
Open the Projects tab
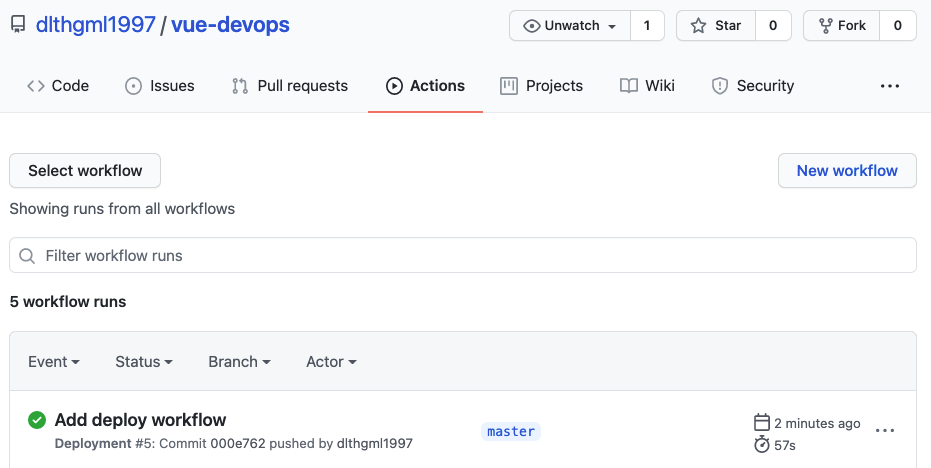pos(542,86)
